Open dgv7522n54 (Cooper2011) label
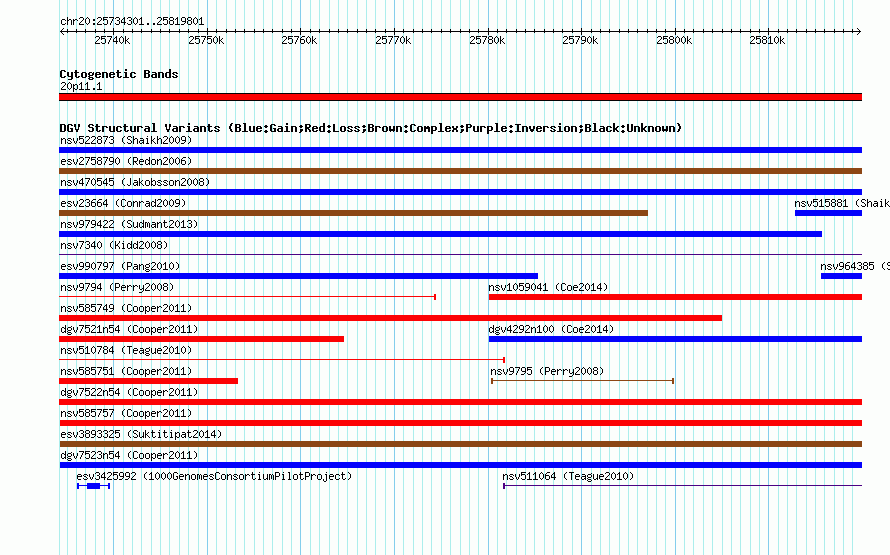The height and width of the screenshot is (555, 890). pyautogui.click(x=129, y=392)
